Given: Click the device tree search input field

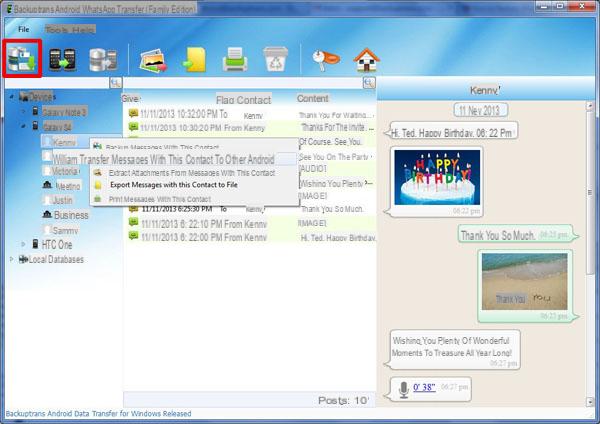Looking at the screenshot, I should click(x=57, y=82).
